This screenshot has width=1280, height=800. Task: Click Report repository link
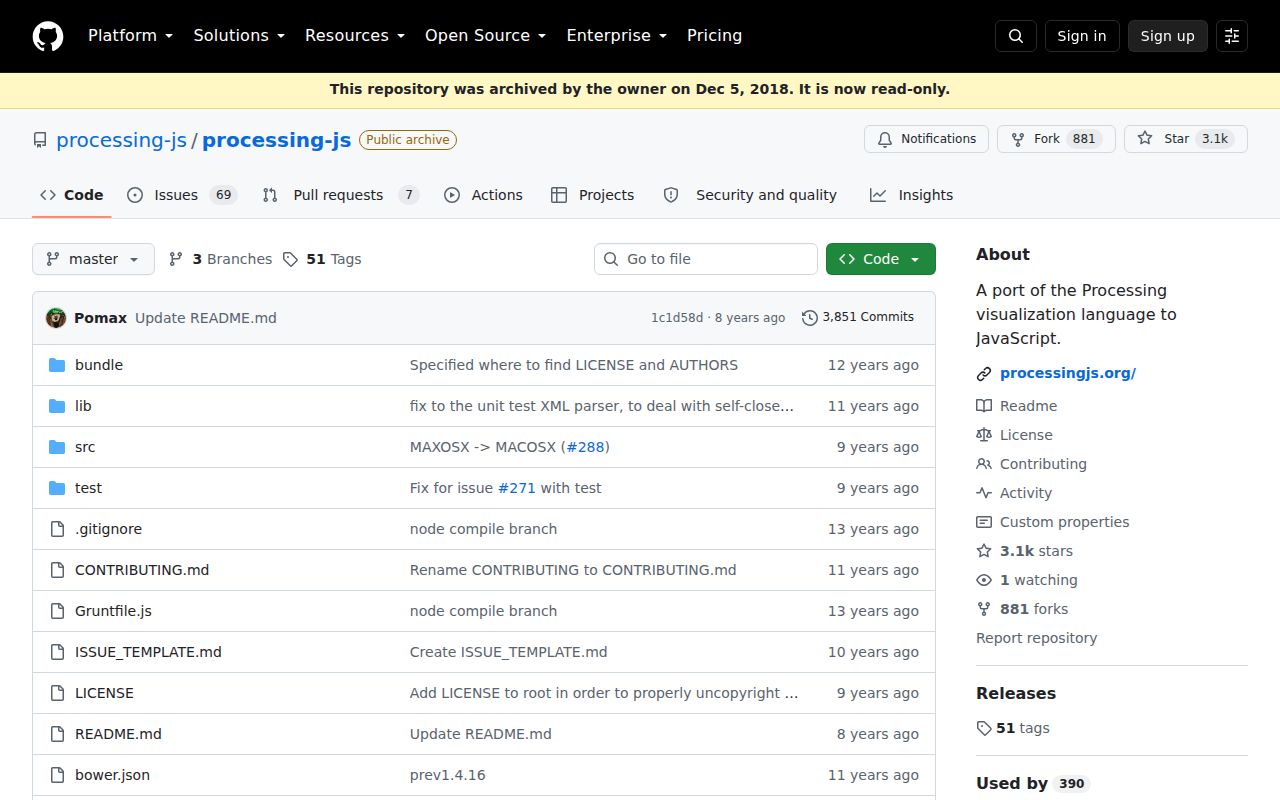point(1036,638)
